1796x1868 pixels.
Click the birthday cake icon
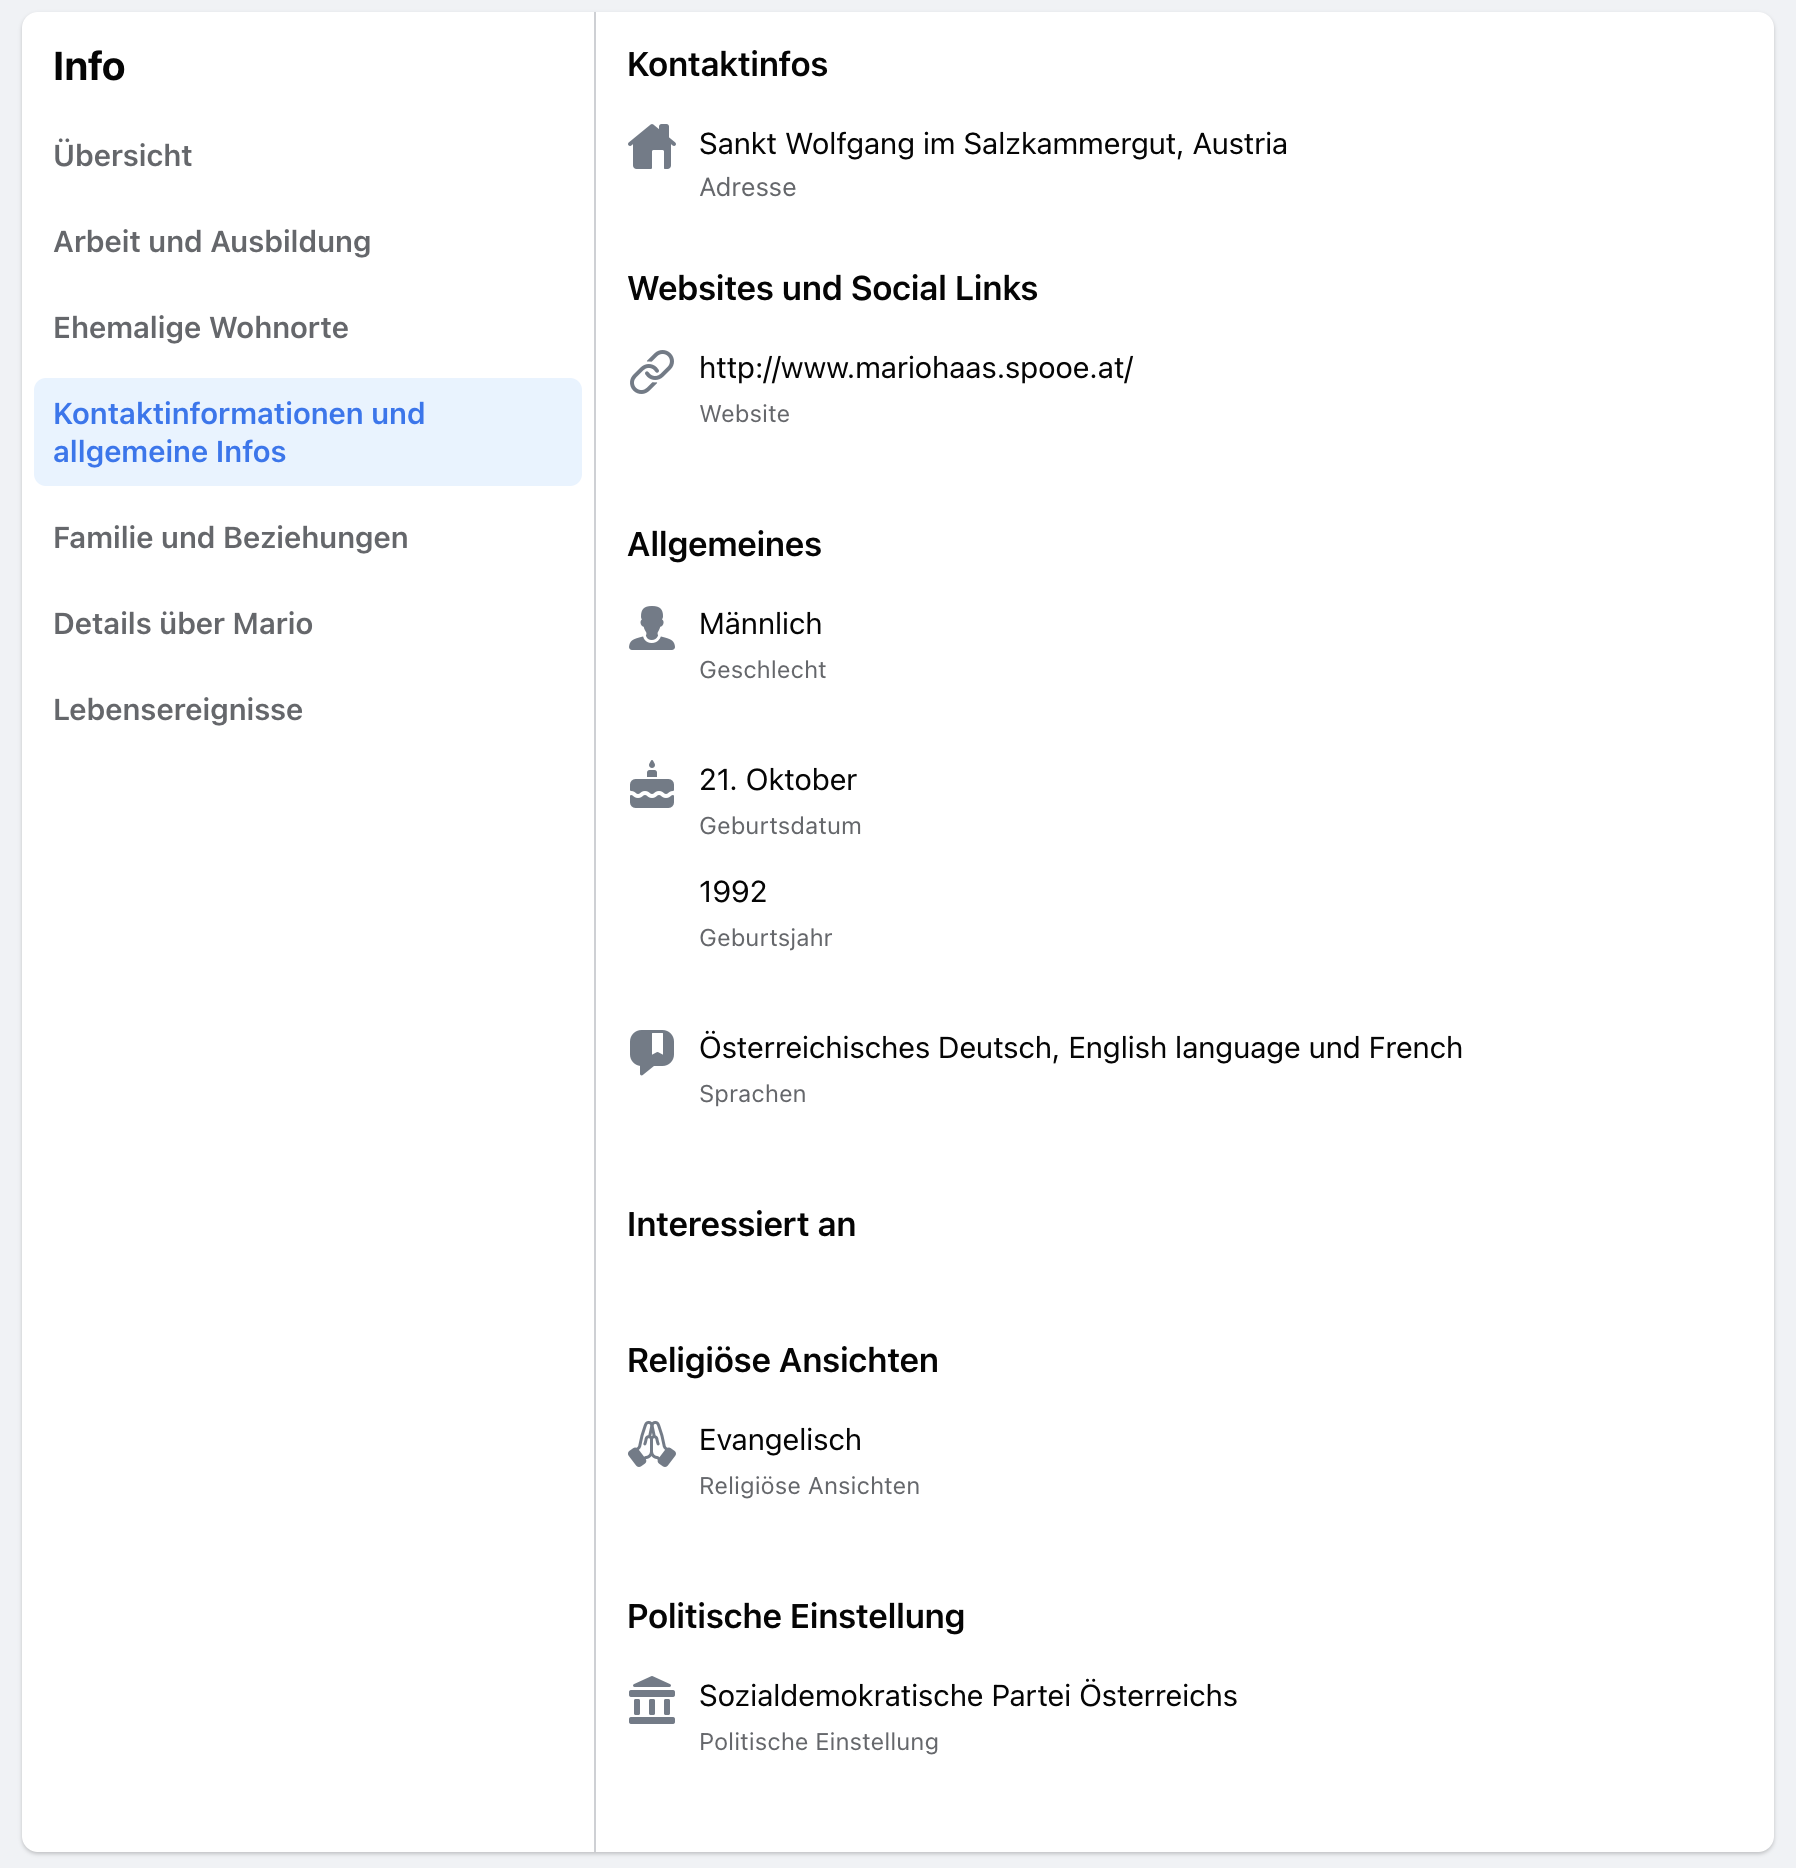click(652, 784)
